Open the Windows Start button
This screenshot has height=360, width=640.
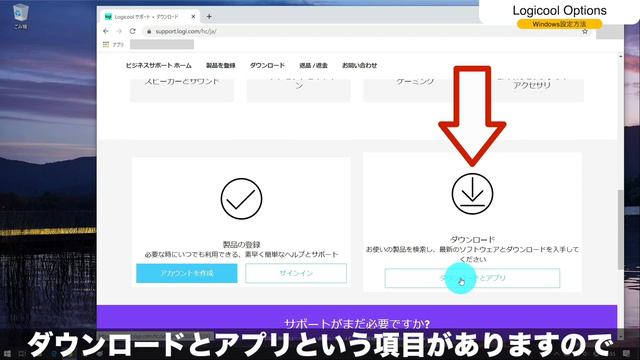[x=7, y=353]
